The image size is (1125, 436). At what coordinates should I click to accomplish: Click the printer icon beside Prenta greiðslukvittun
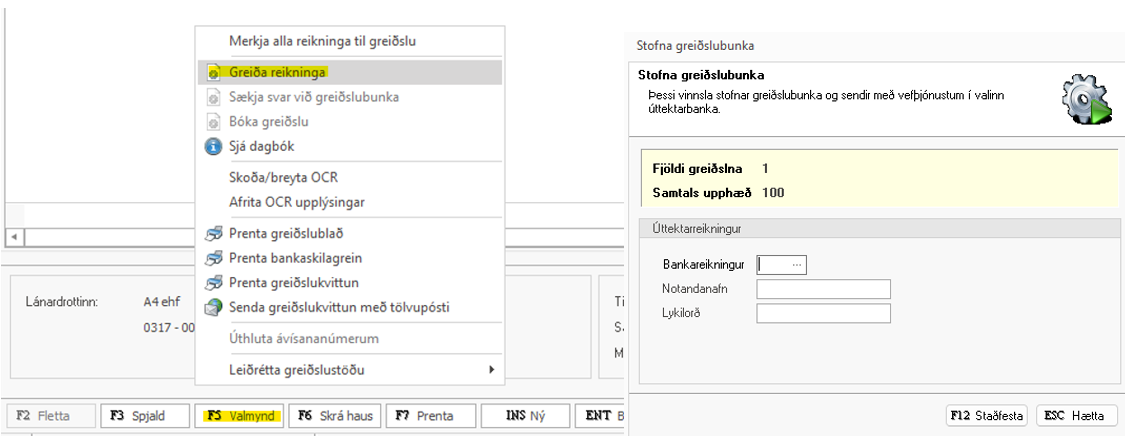coord(213,283)
